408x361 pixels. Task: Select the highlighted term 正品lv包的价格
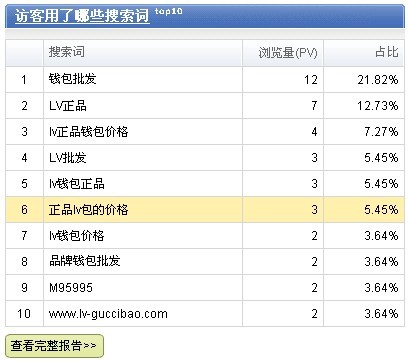(x=88, y=210)
